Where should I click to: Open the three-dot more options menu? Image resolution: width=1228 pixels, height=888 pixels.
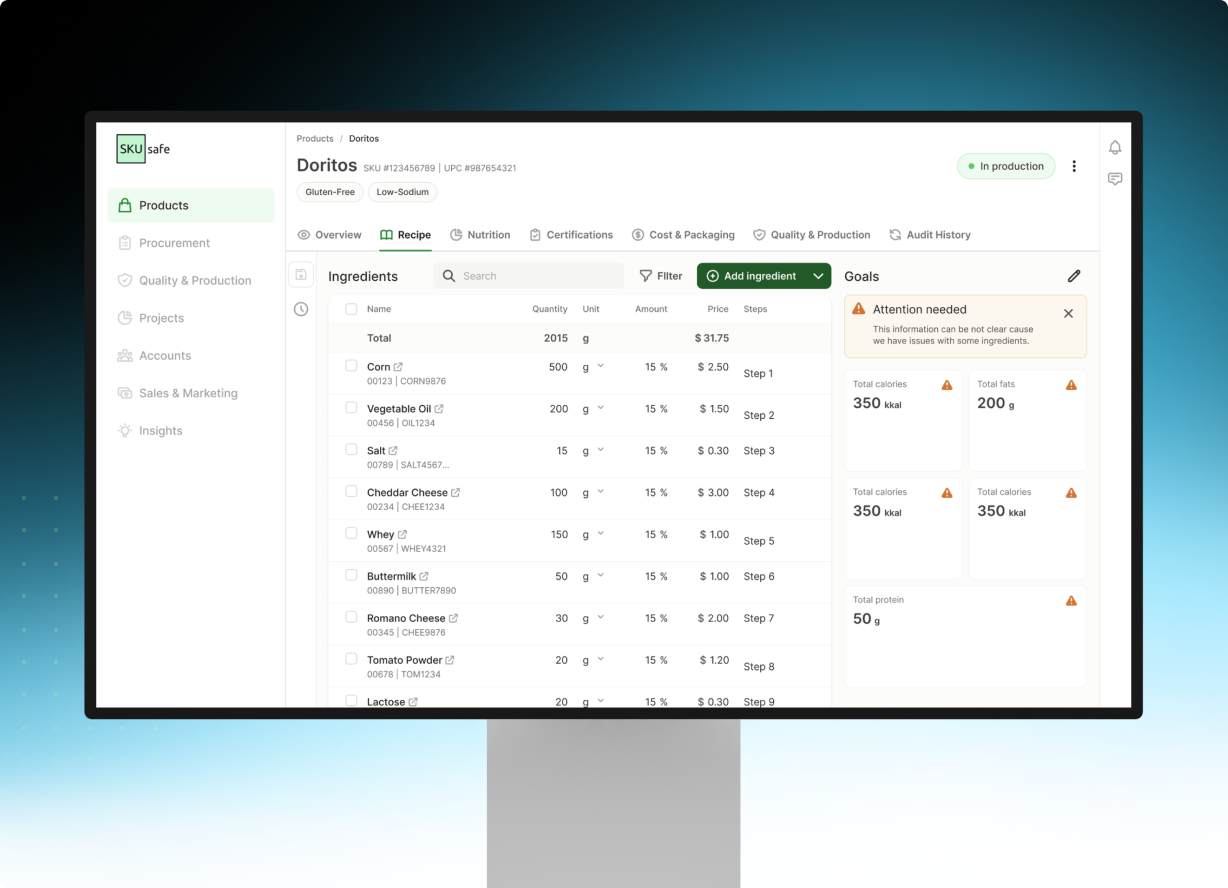pos(1074,166)
